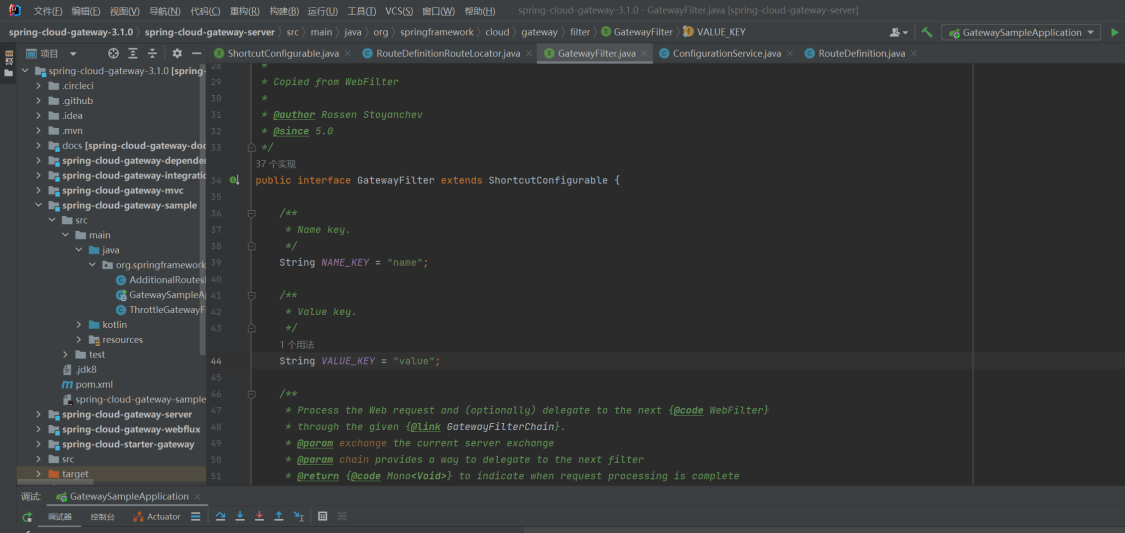Screen dimensions: 1125x533
Task: Click the project tool window stripe button
Action: (x=9, y=64)
